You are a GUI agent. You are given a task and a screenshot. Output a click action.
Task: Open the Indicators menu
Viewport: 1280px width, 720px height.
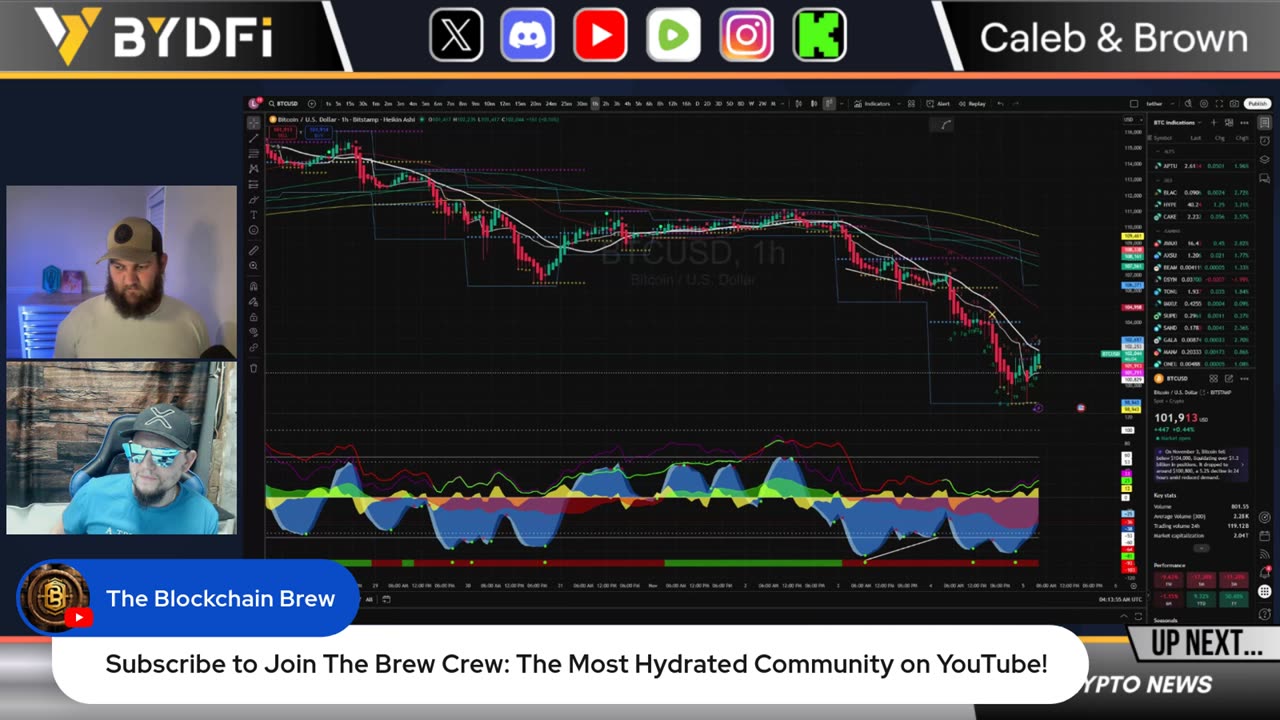tap(872, 103)
